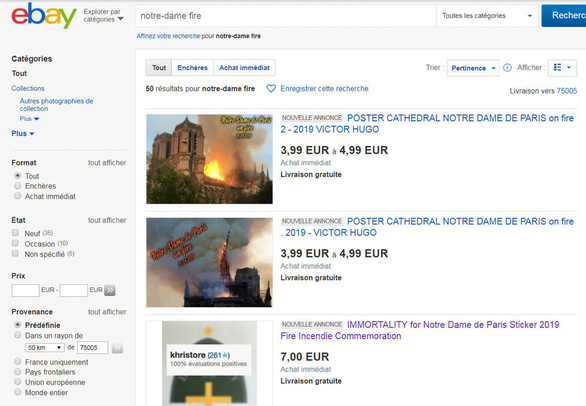Click the Rechercher search button
The image size is (586, 406).
tap(564, 16)
